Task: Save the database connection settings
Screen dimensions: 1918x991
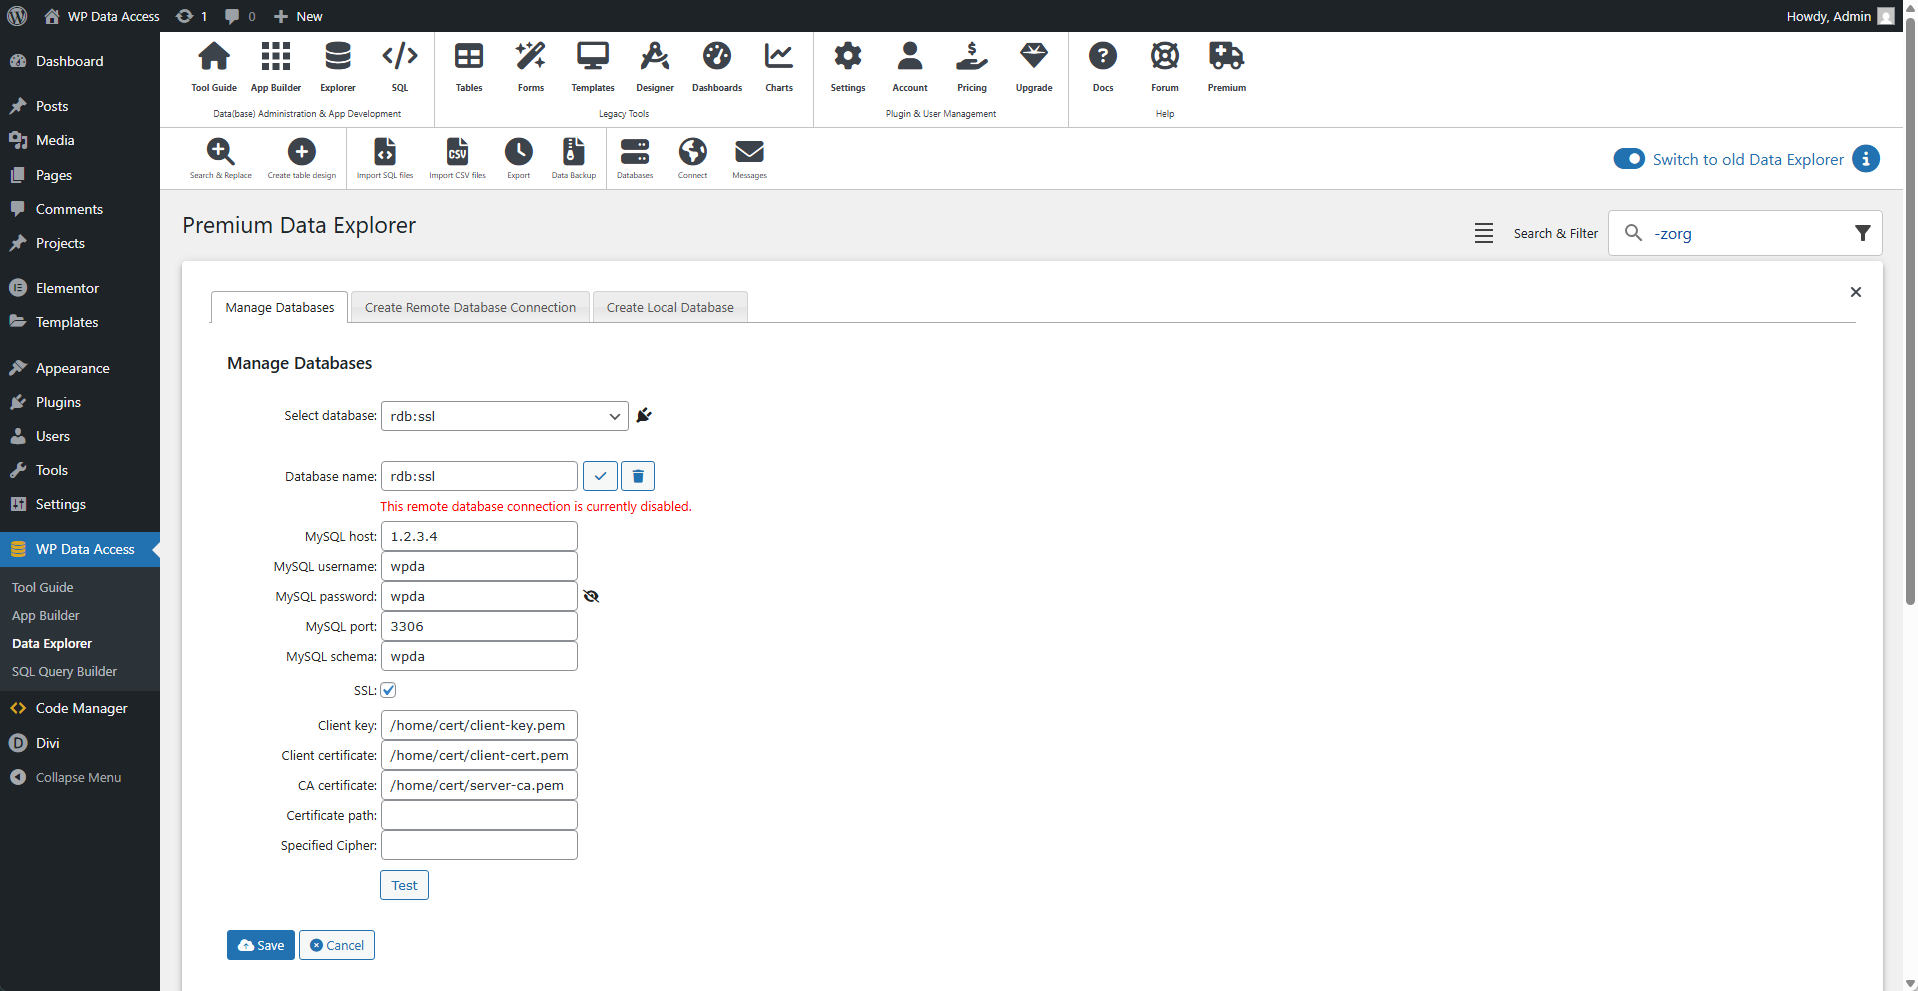Action: [260, 945]
